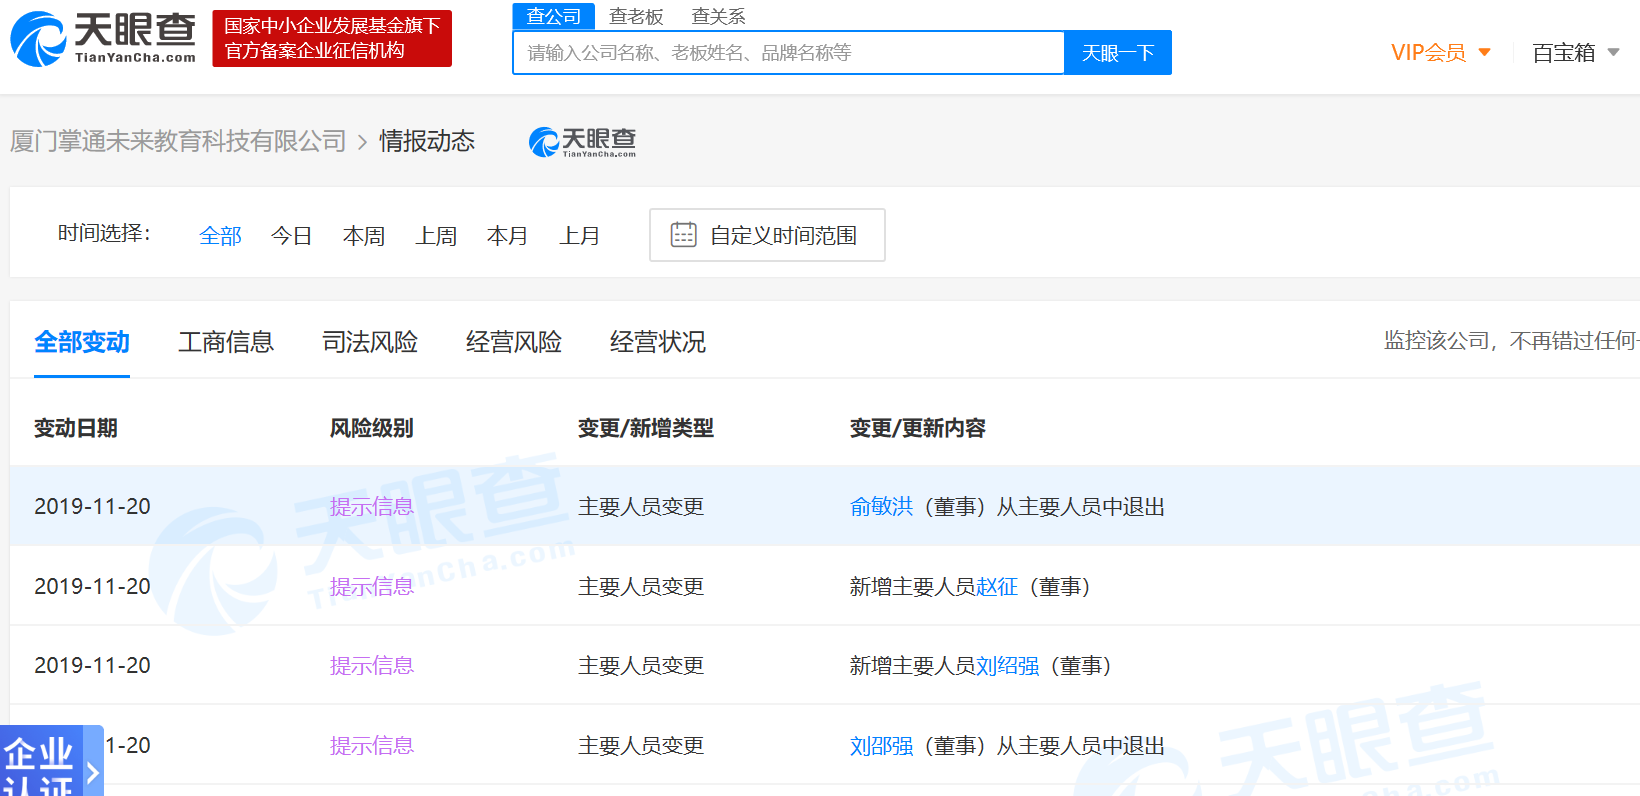Screen dimensions: 1640x796
Task: Click the calendar icon in custom time range
Action: coord(683,235)
